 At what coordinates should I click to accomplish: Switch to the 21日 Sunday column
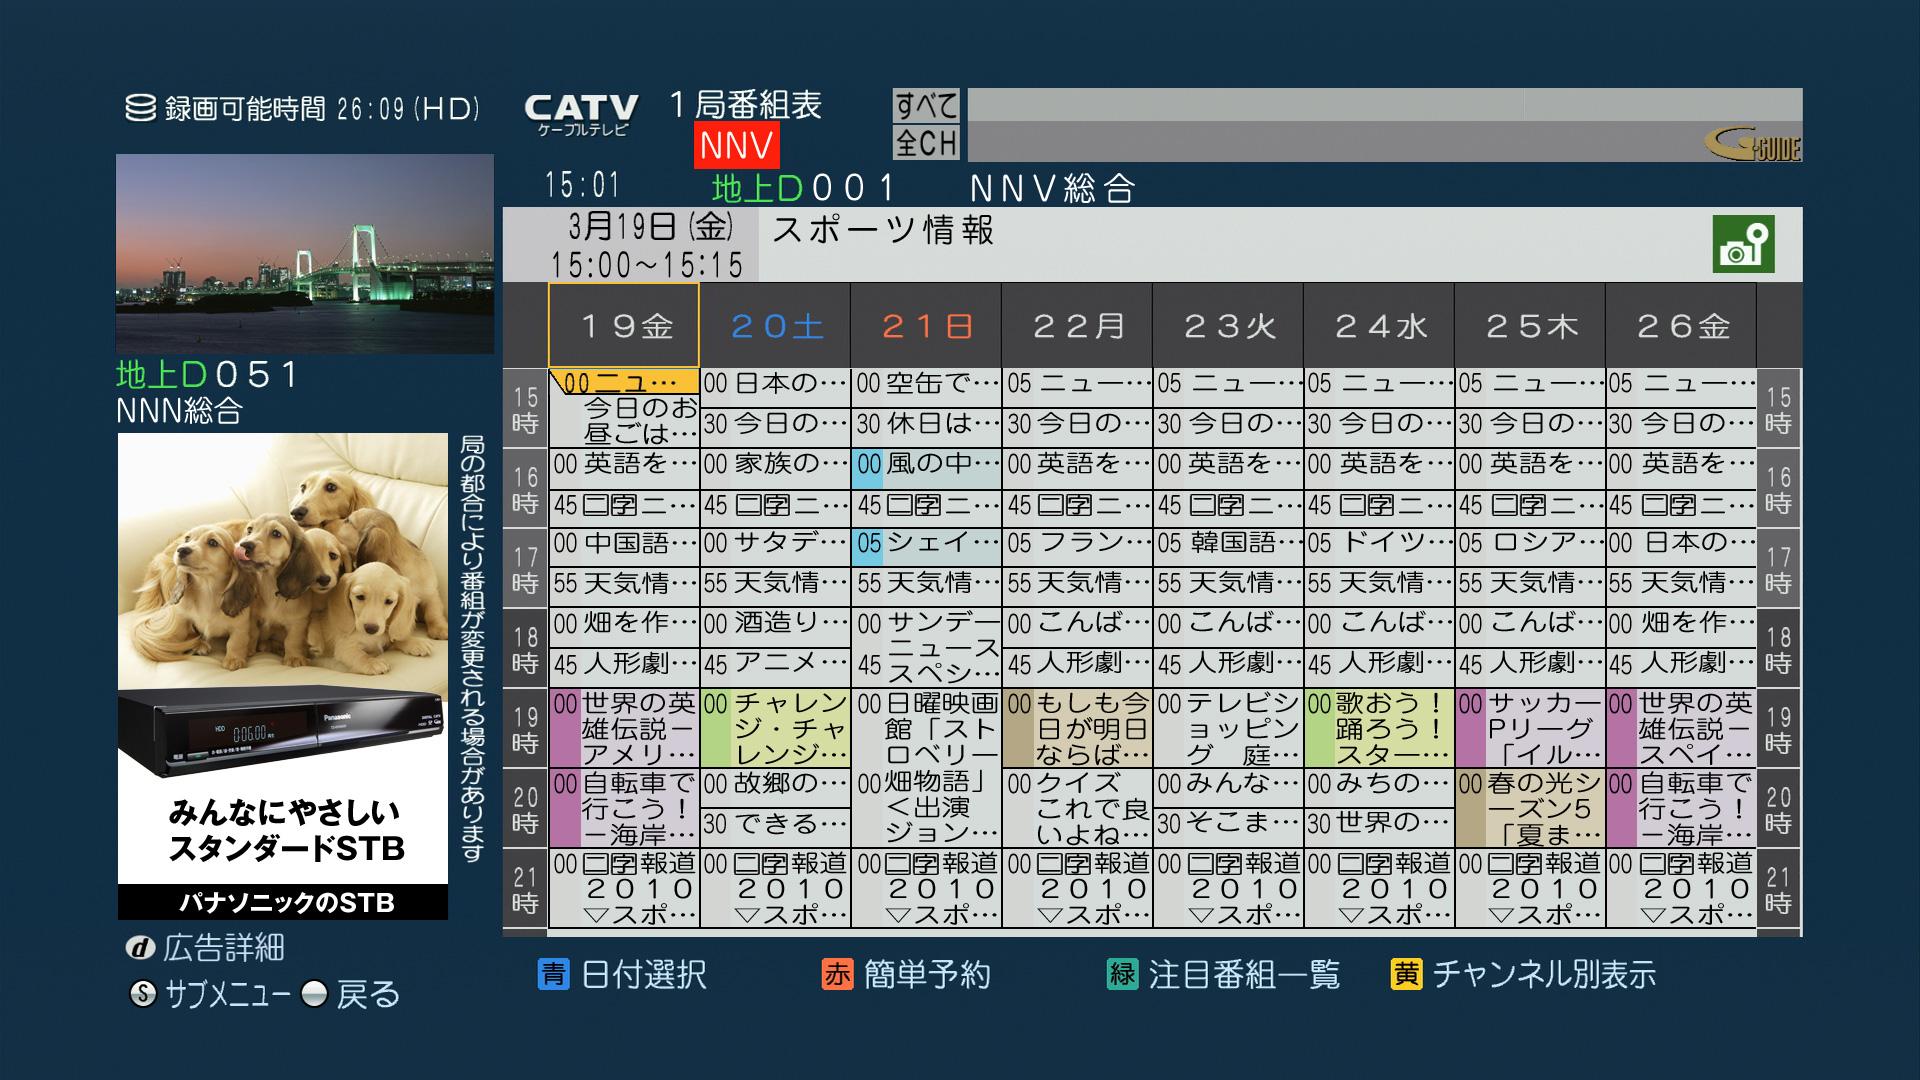926,326
